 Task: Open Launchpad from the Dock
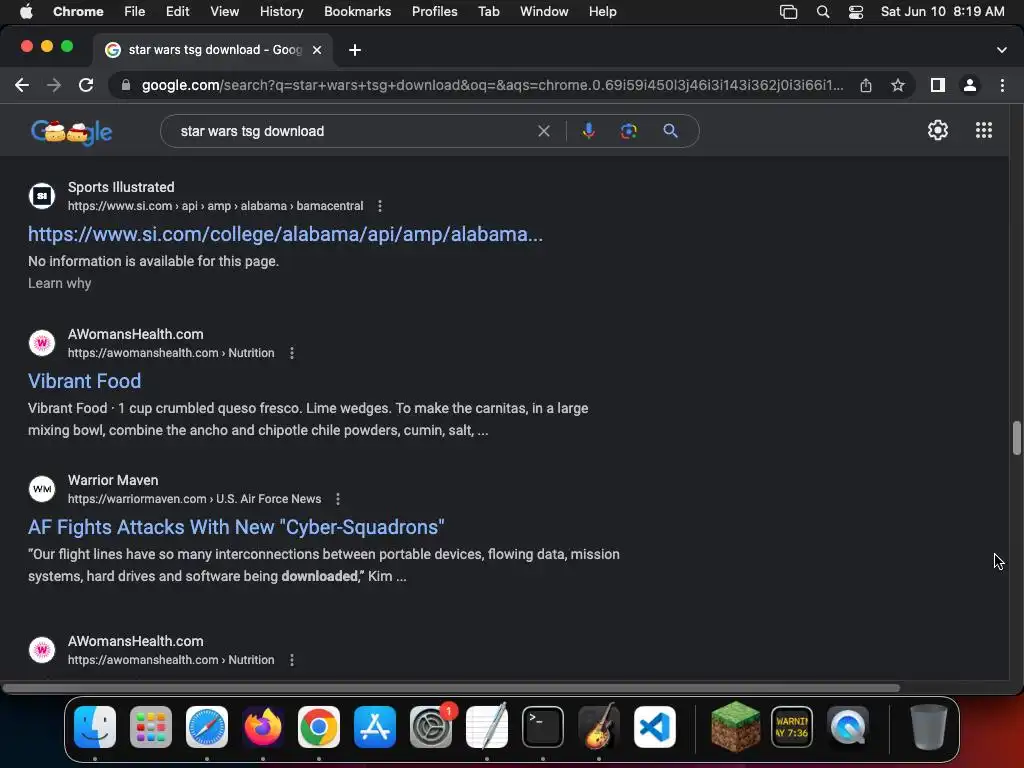tap(151, 727)
